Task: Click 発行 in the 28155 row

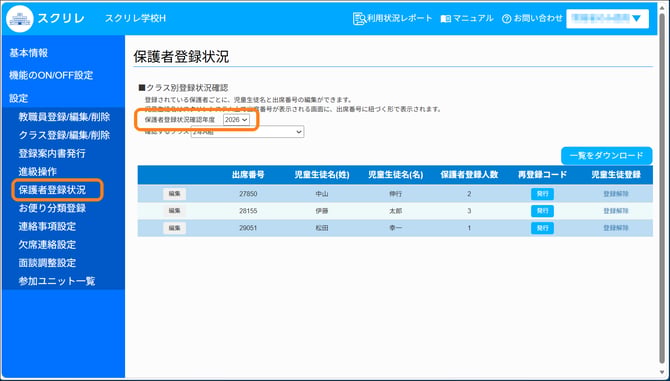Action: coord(542,211)
